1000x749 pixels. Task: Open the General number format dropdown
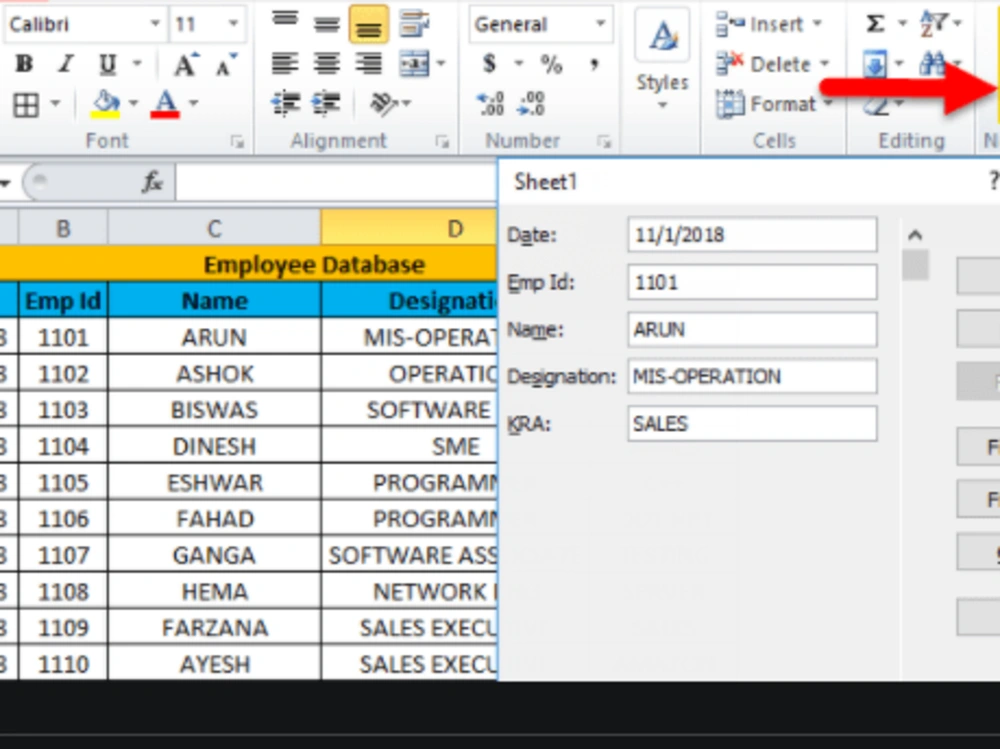[602, 24]
